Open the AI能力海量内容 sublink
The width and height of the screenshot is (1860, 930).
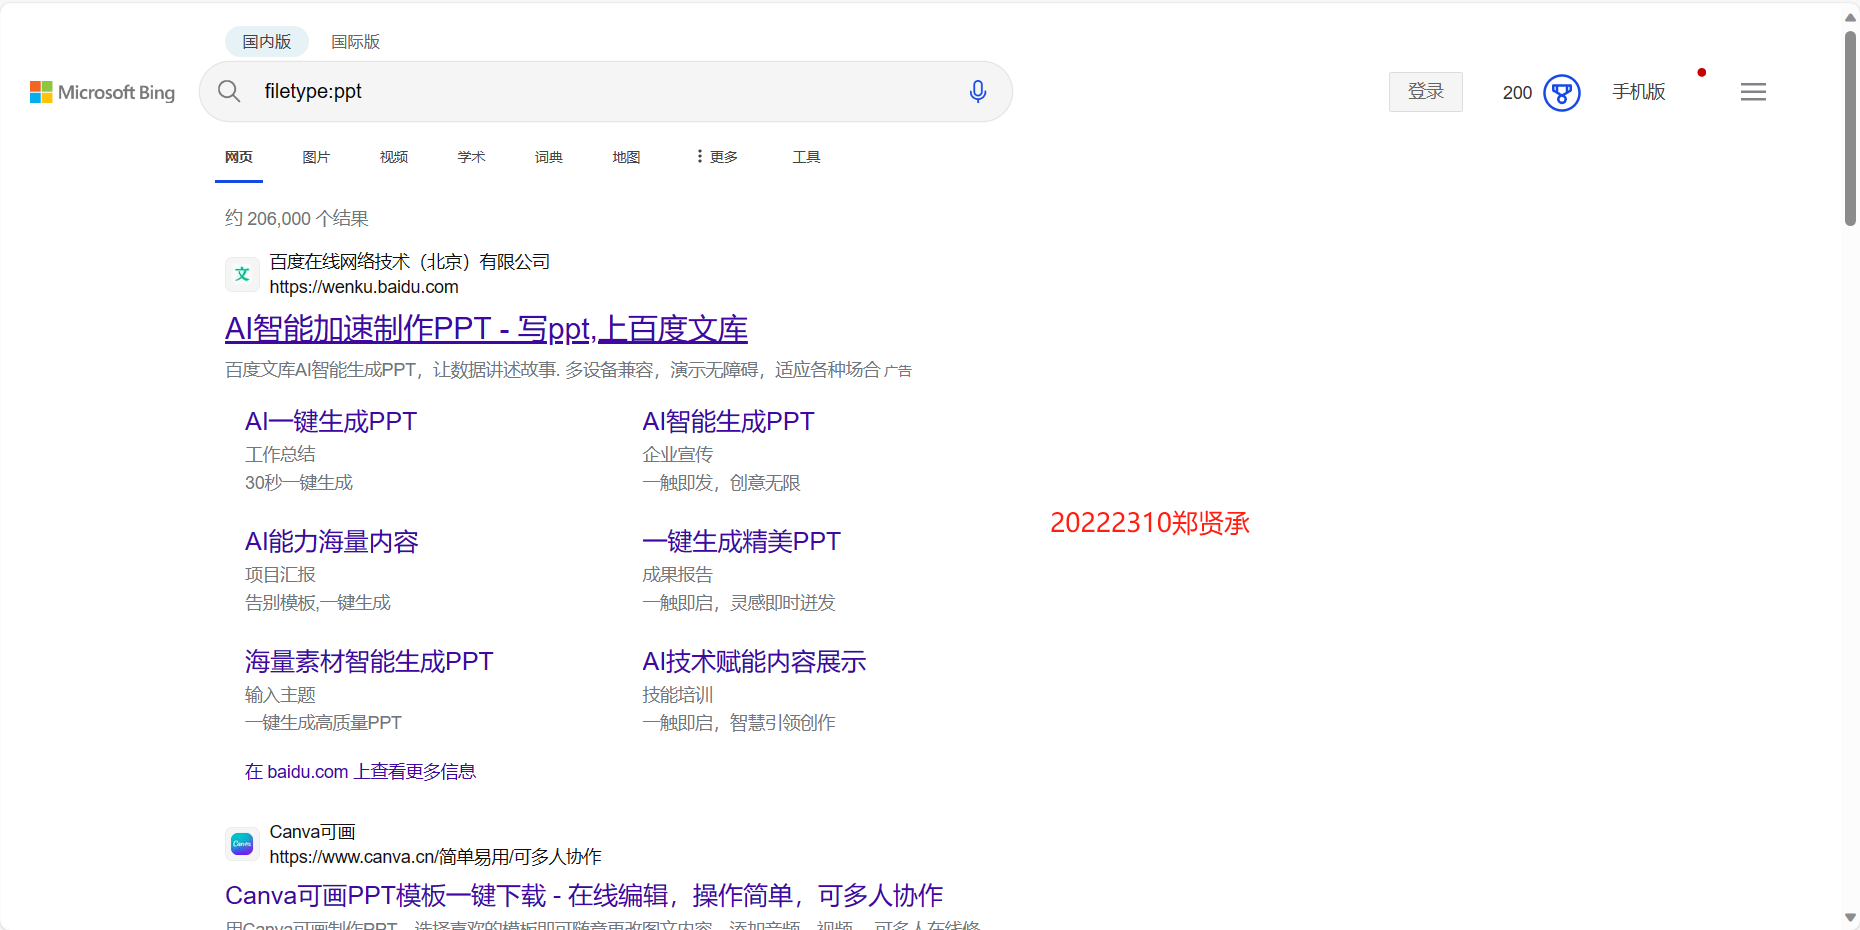tap(331, 541)
